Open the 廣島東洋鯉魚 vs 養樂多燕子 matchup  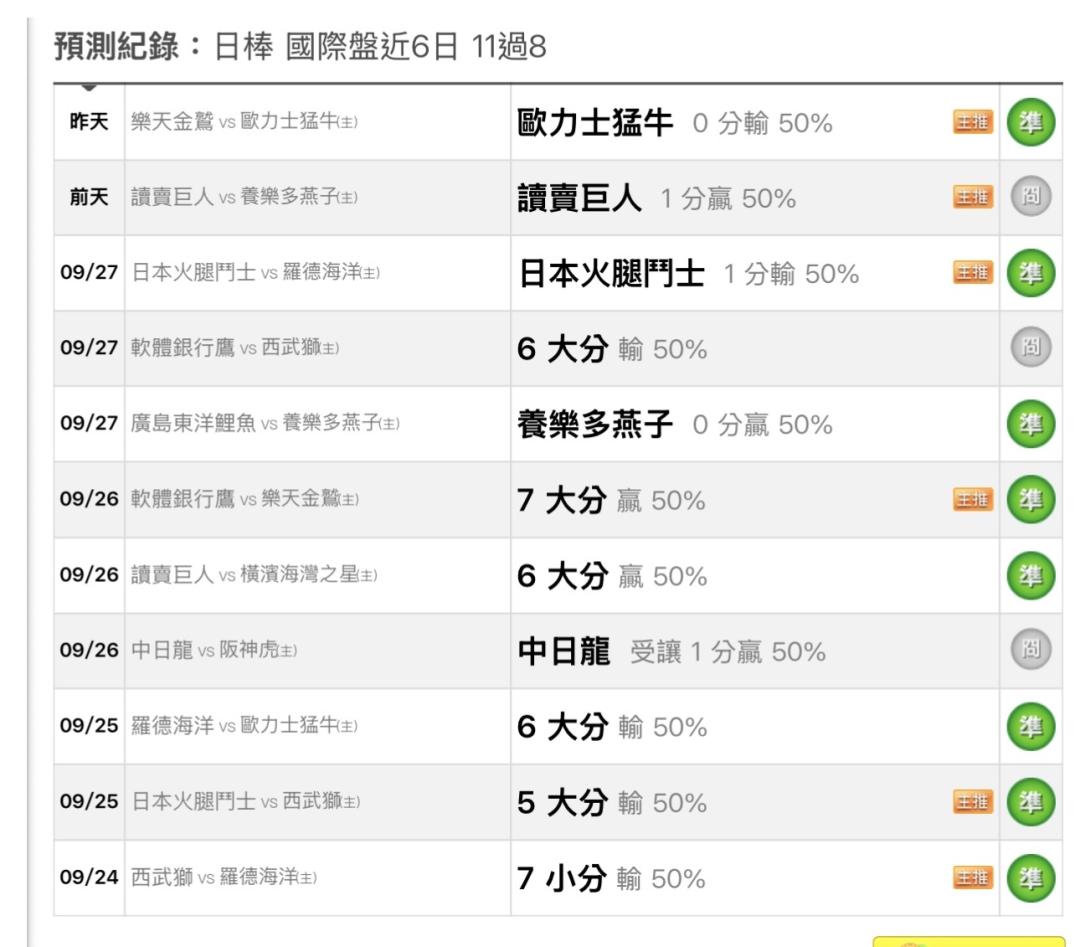click(266, 425)
